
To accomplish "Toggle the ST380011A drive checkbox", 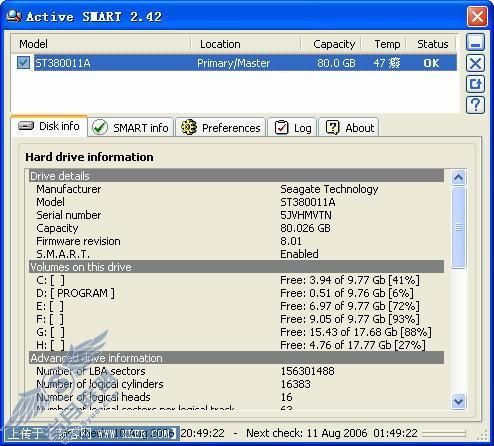I will 23,63.
